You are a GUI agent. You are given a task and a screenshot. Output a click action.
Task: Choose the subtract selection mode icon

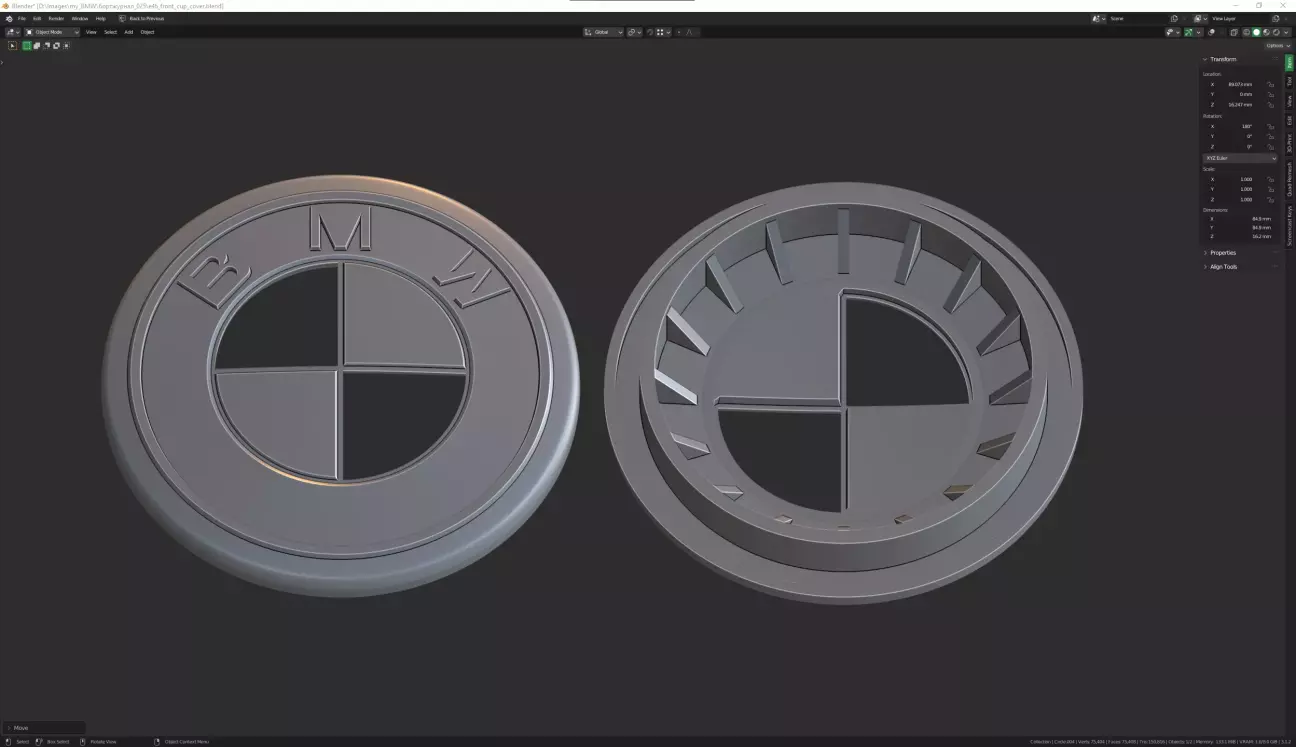pos(47,46)
